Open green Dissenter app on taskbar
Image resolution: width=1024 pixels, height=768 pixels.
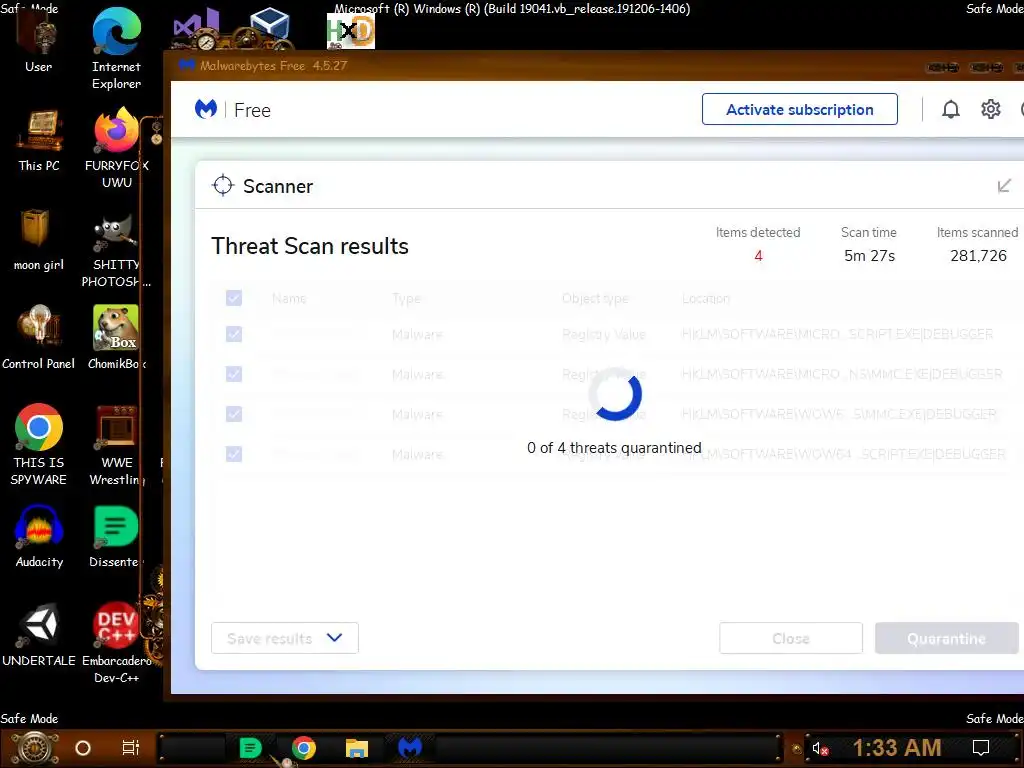tap(250, 748)
